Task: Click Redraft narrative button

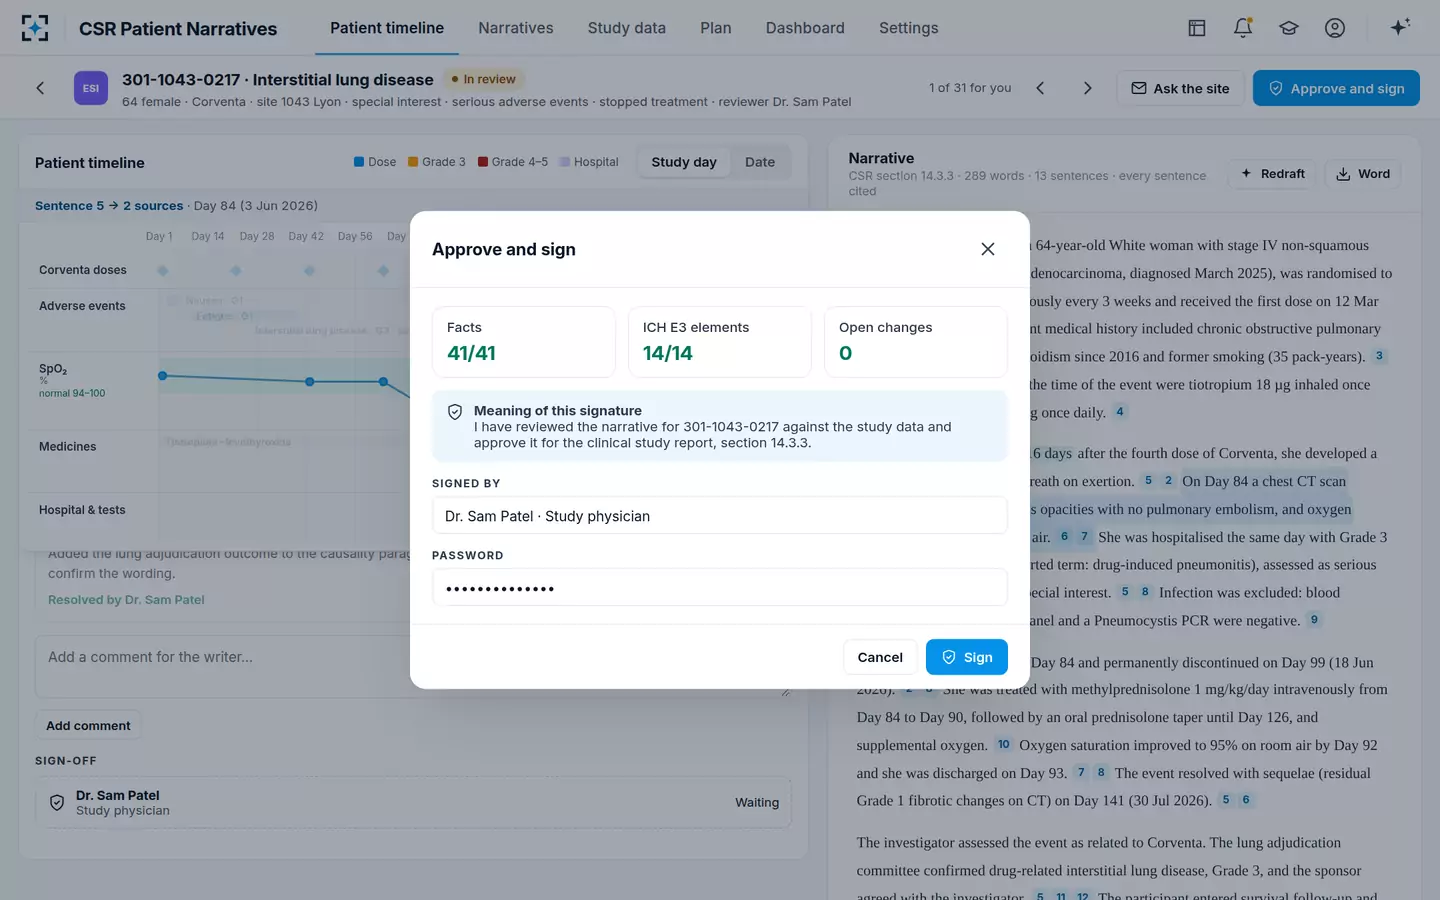Action: (x=1273, y=174)
